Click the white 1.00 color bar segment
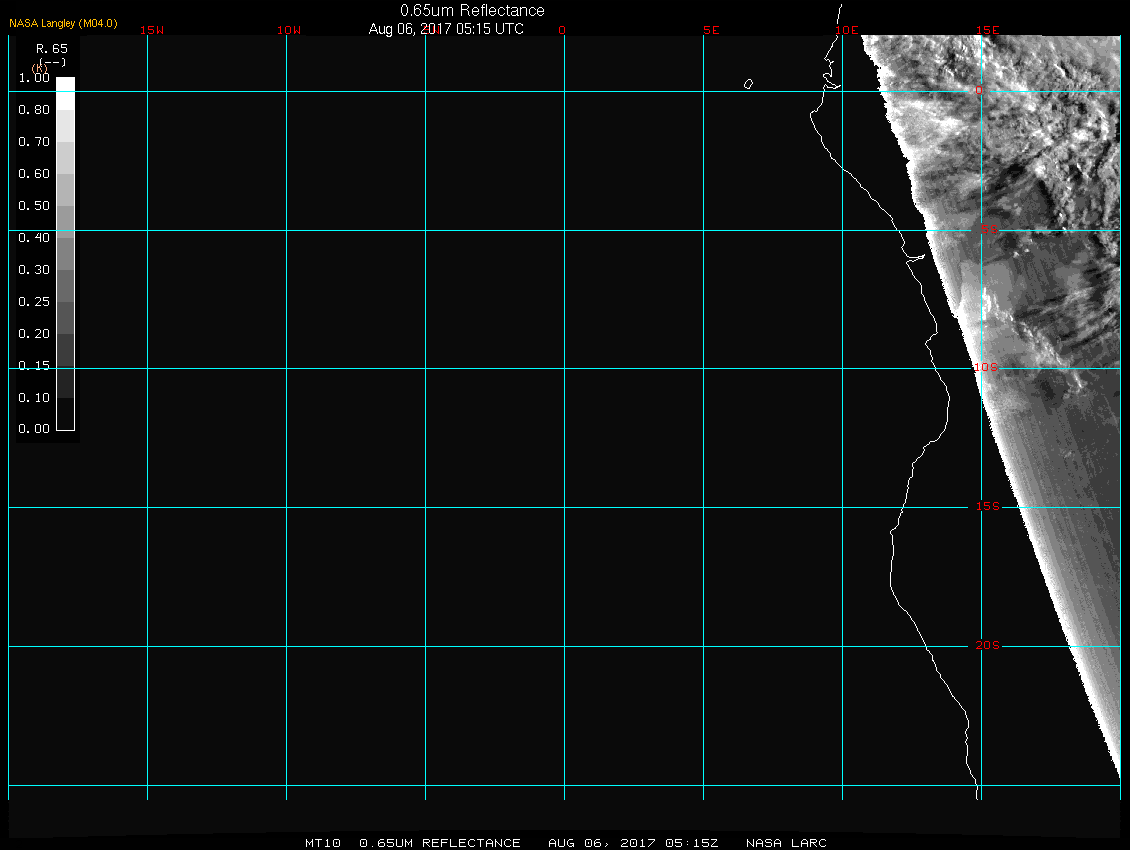The width and height of the screenshot is (1130, 850). pos(65,84)
